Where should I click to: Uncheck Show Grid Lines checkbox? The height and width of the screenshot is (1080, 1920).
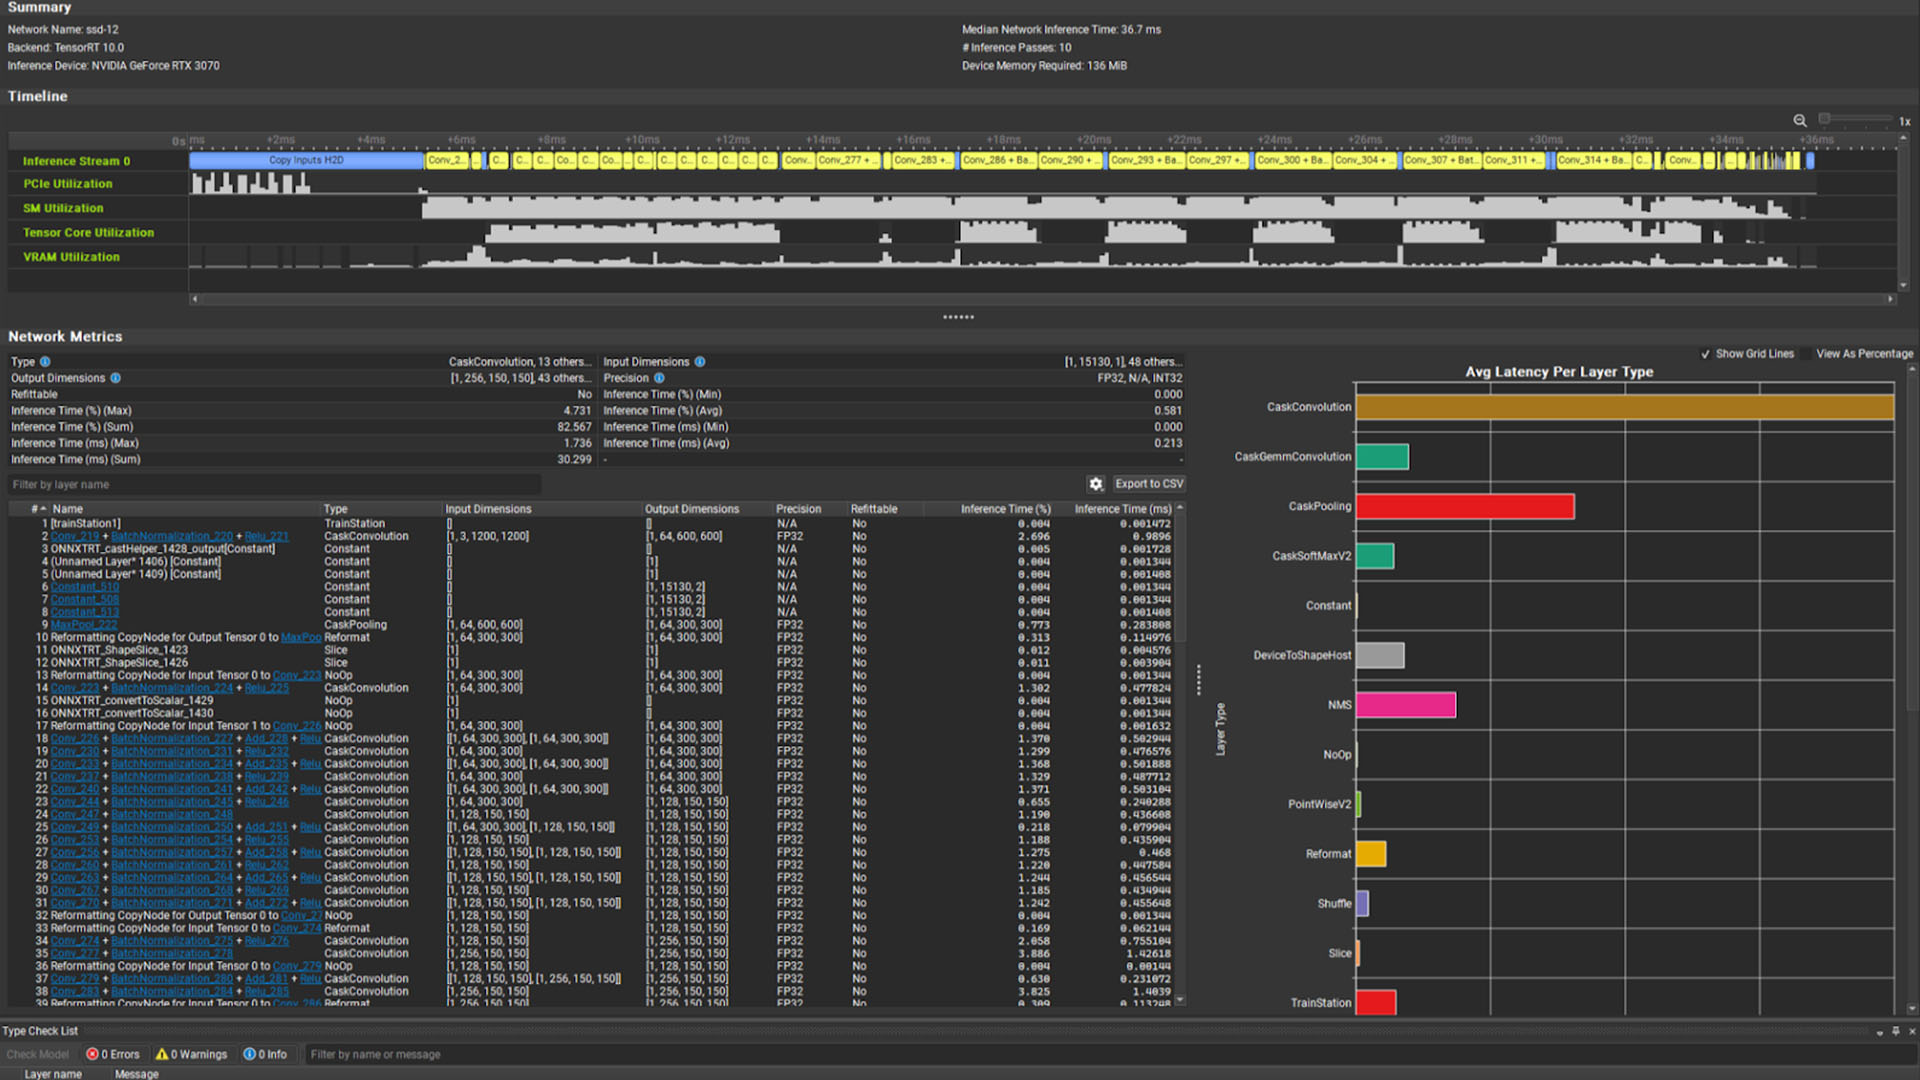(1706, 354)
